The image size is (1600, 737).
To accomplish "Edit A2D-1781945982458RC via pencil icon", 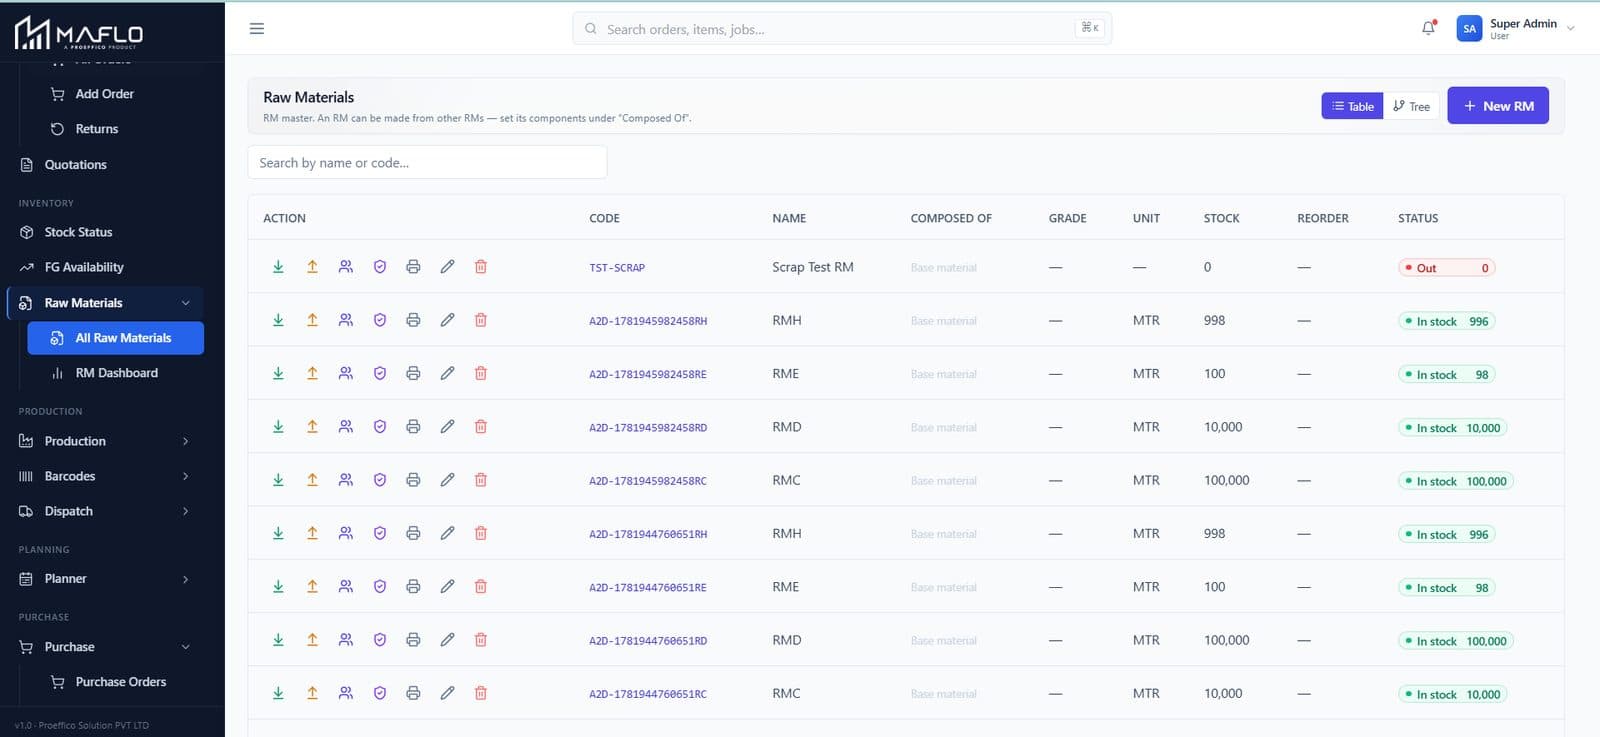I will click(x=447, y=480).
